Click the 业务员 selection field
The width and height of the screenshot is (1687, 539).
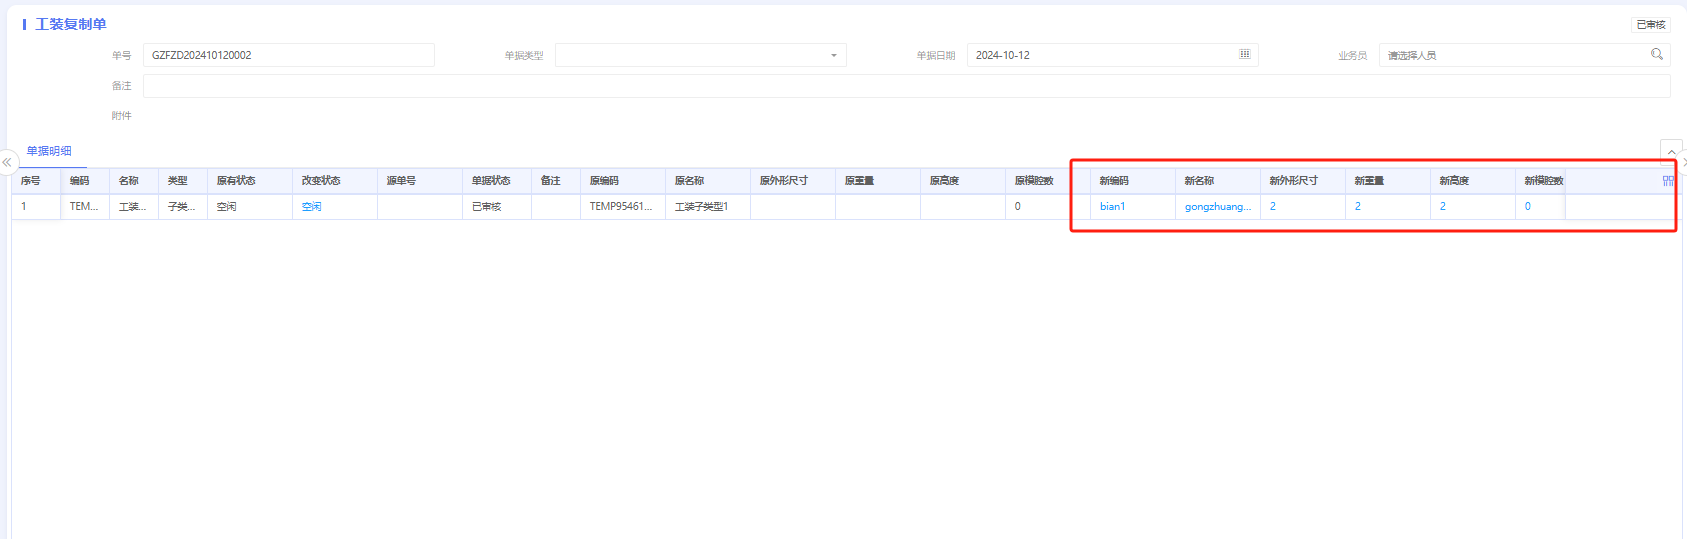click(1524, 55)
